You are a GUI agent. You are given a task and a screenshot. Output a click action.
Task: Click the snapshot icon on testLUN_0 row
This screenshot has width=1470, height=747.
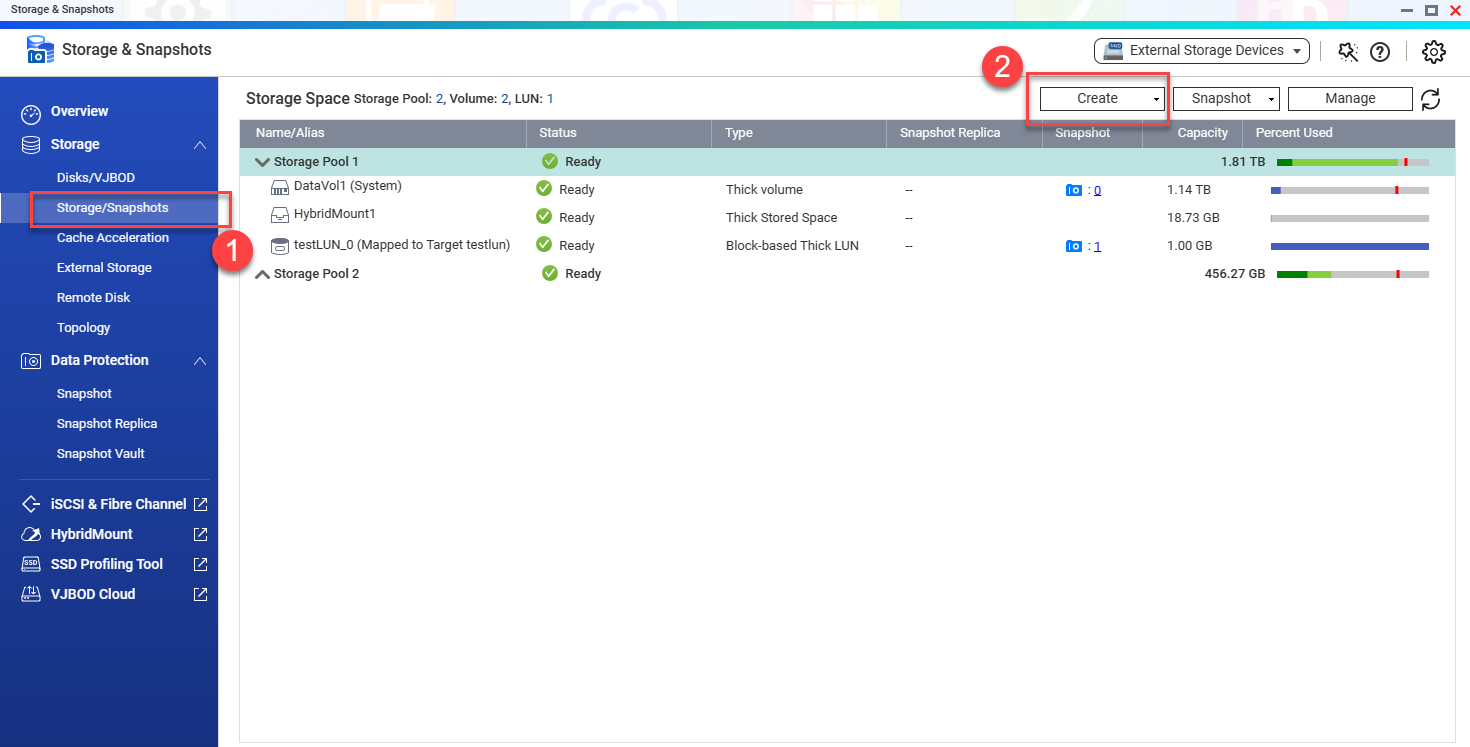coord(1073,245)
